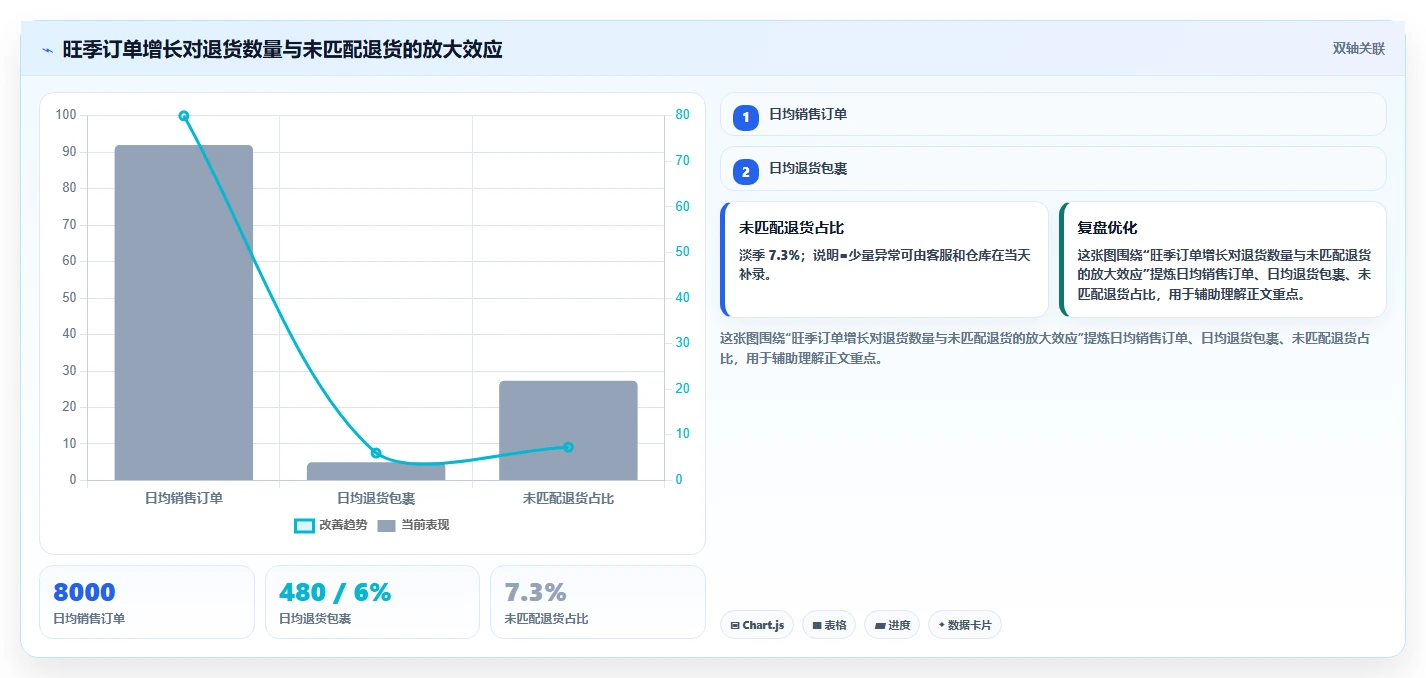Screen dimensions: 1426x678
Task: Click the icon in the 进度 tag
Action: click(x=880, y=625)
